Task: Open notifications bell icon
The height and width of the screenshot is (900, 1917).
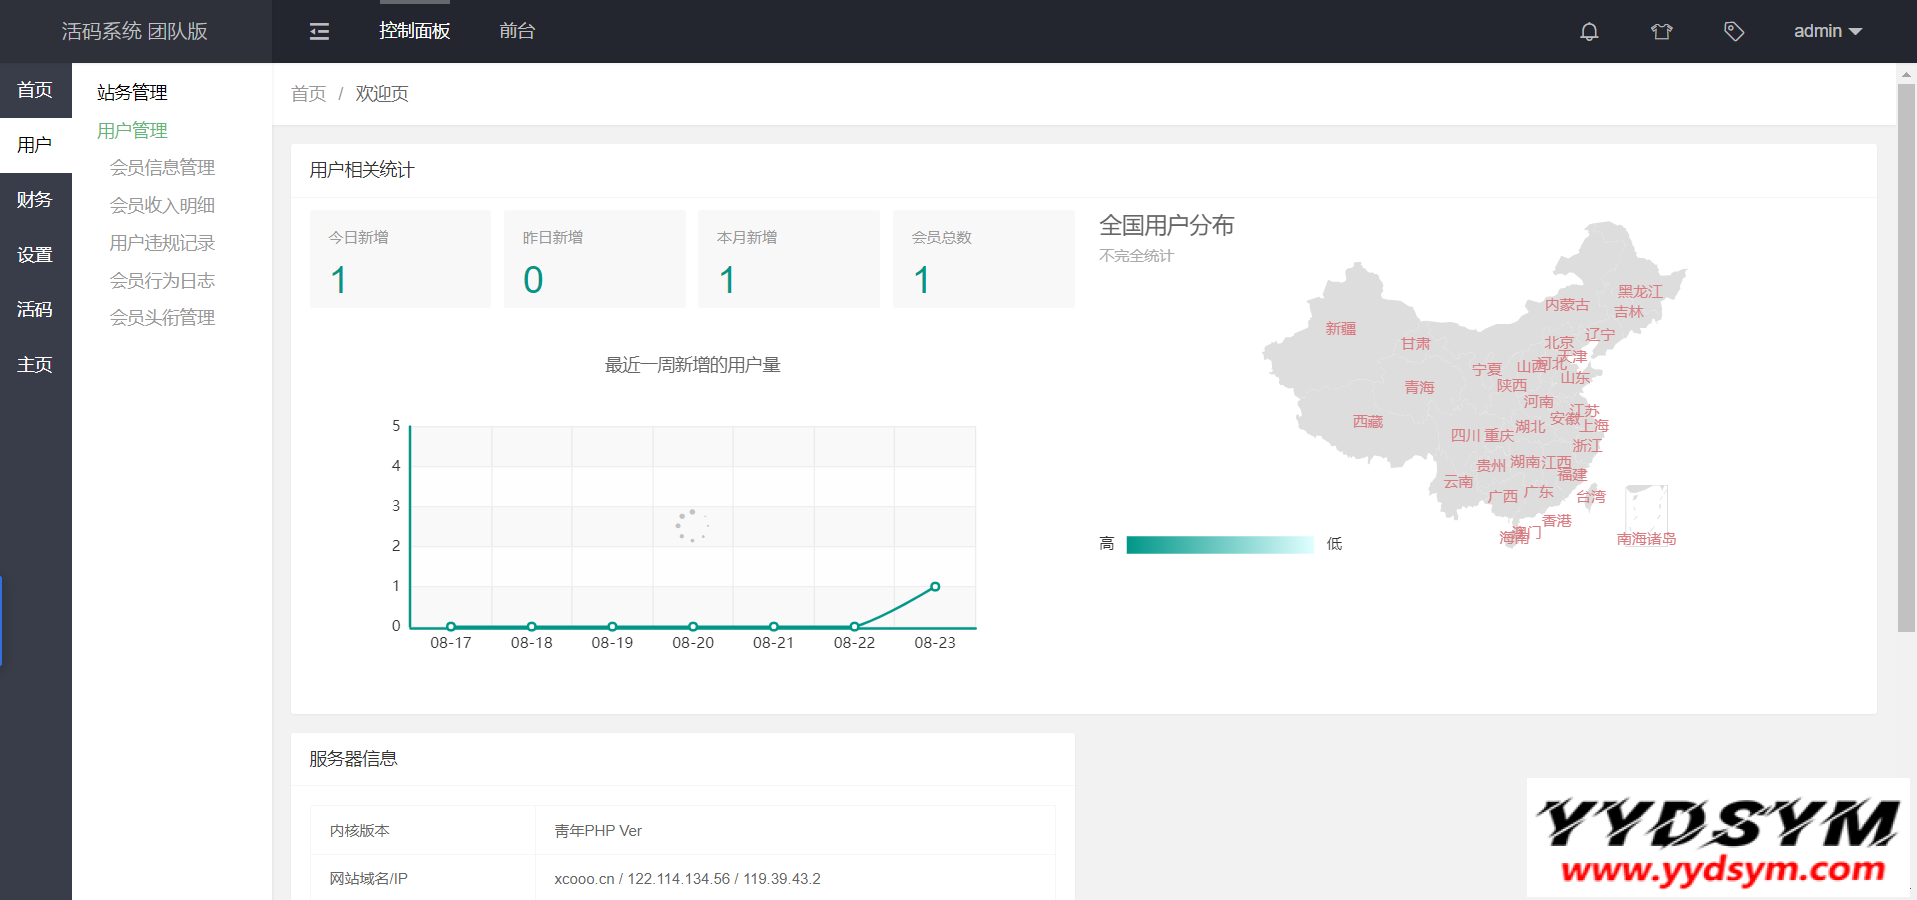Action: pos(1588,32)
